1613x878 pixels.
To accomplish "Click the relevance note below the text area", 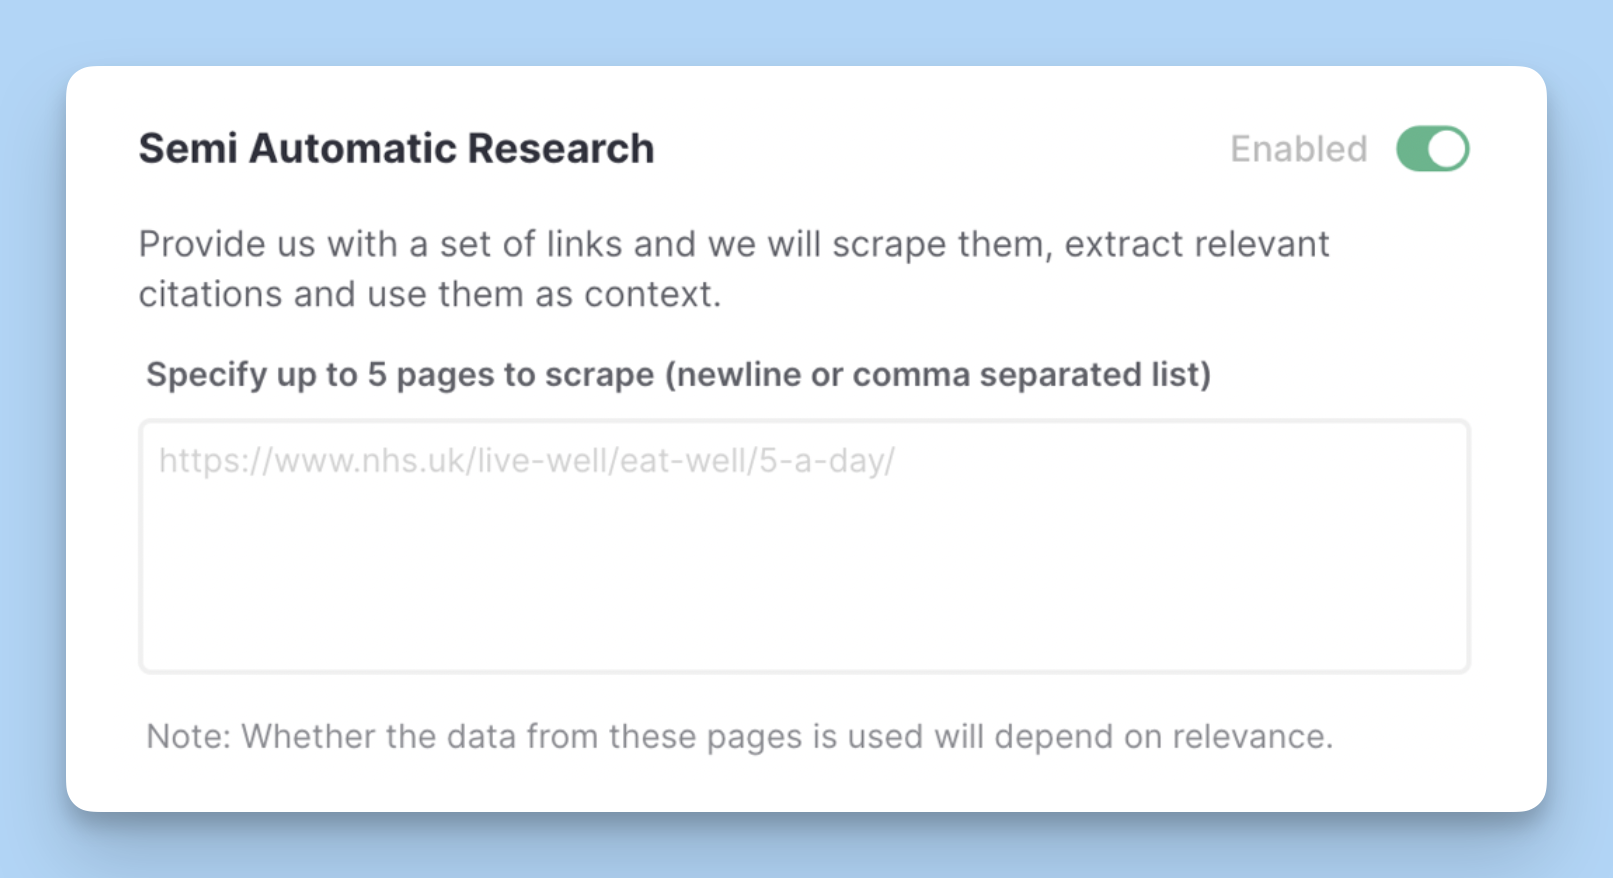I will pyautogui.click(x=739, y=737).
